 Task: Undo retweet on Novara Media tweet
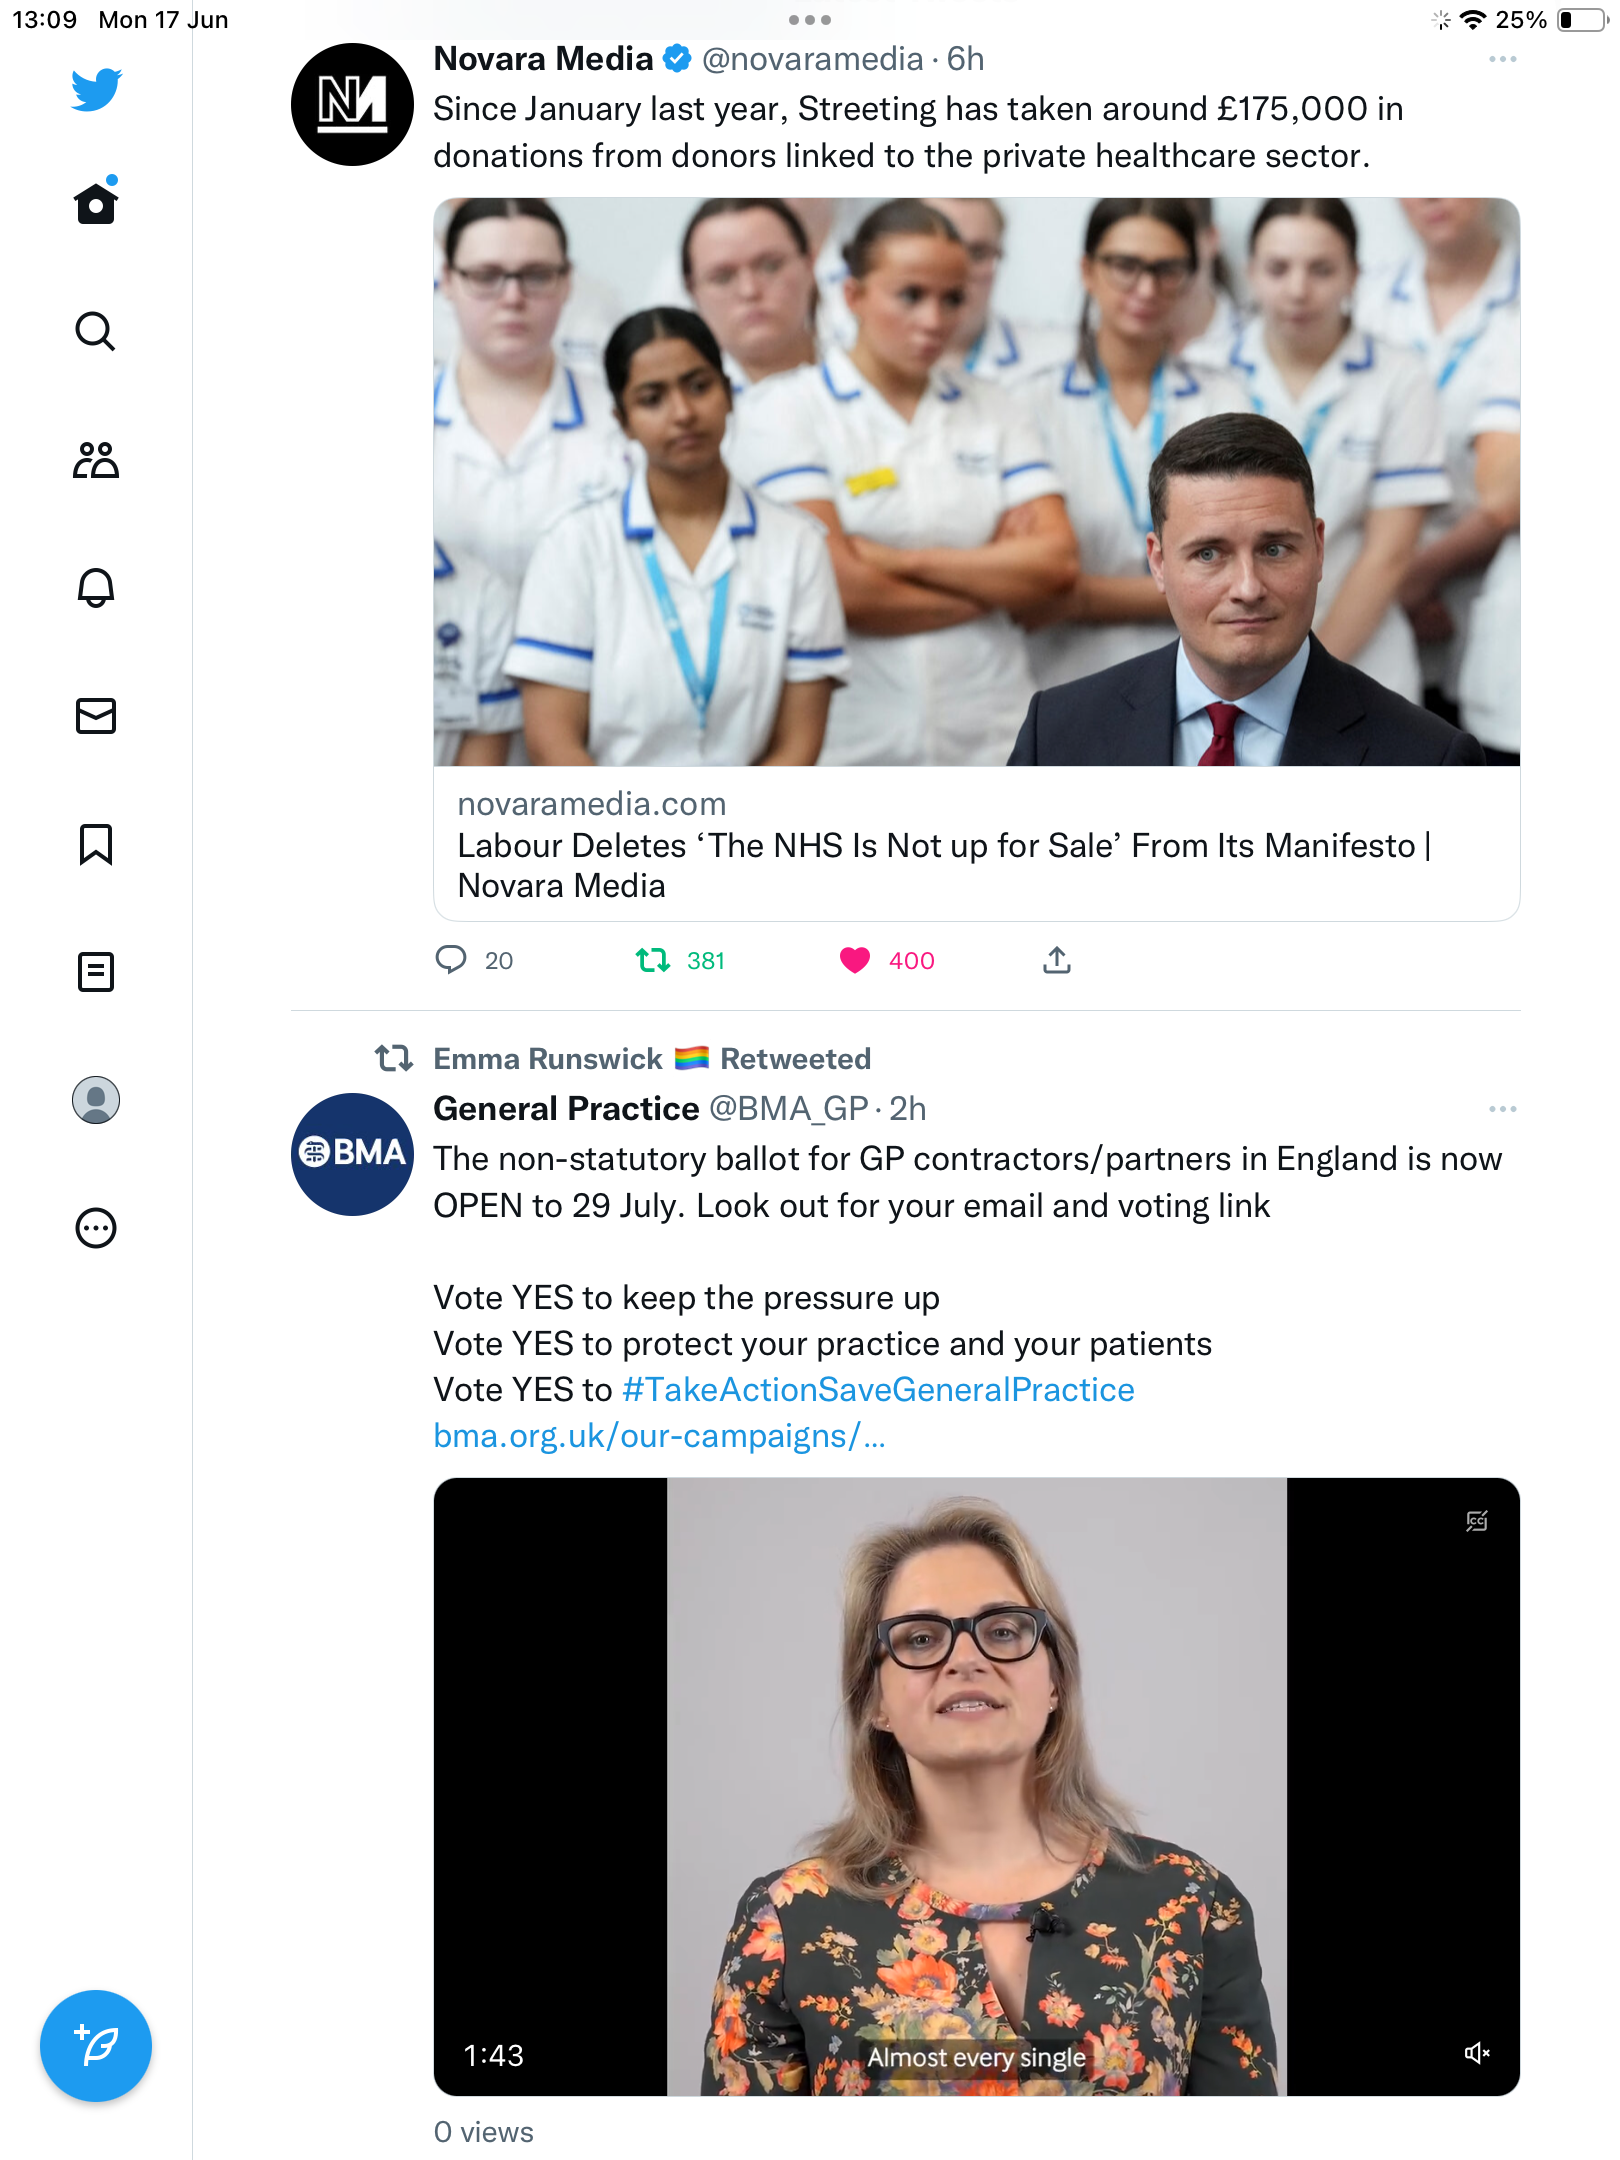653,960
